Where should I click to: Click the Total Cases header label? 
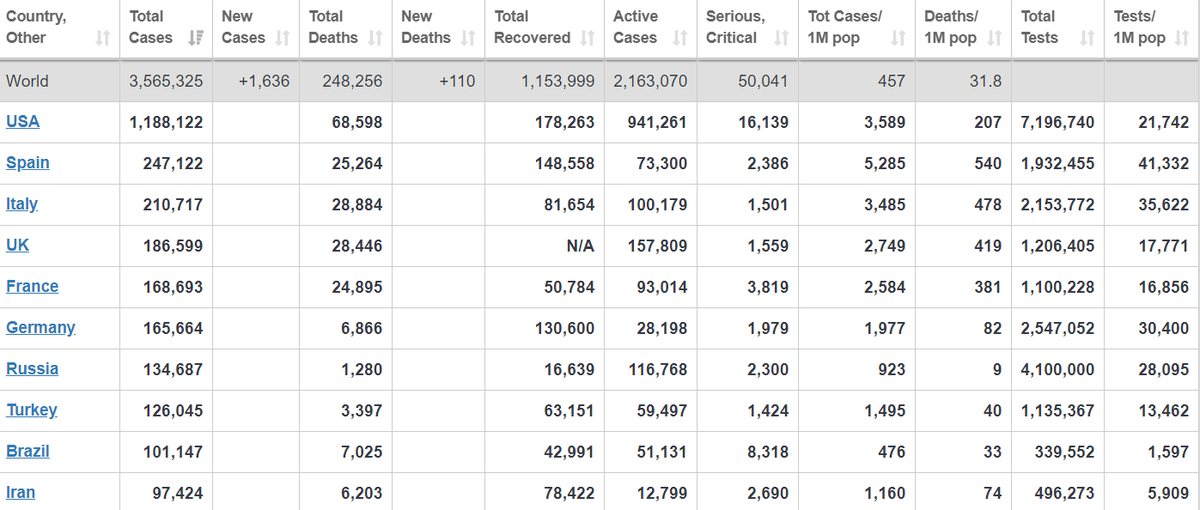tap(151, 27)
